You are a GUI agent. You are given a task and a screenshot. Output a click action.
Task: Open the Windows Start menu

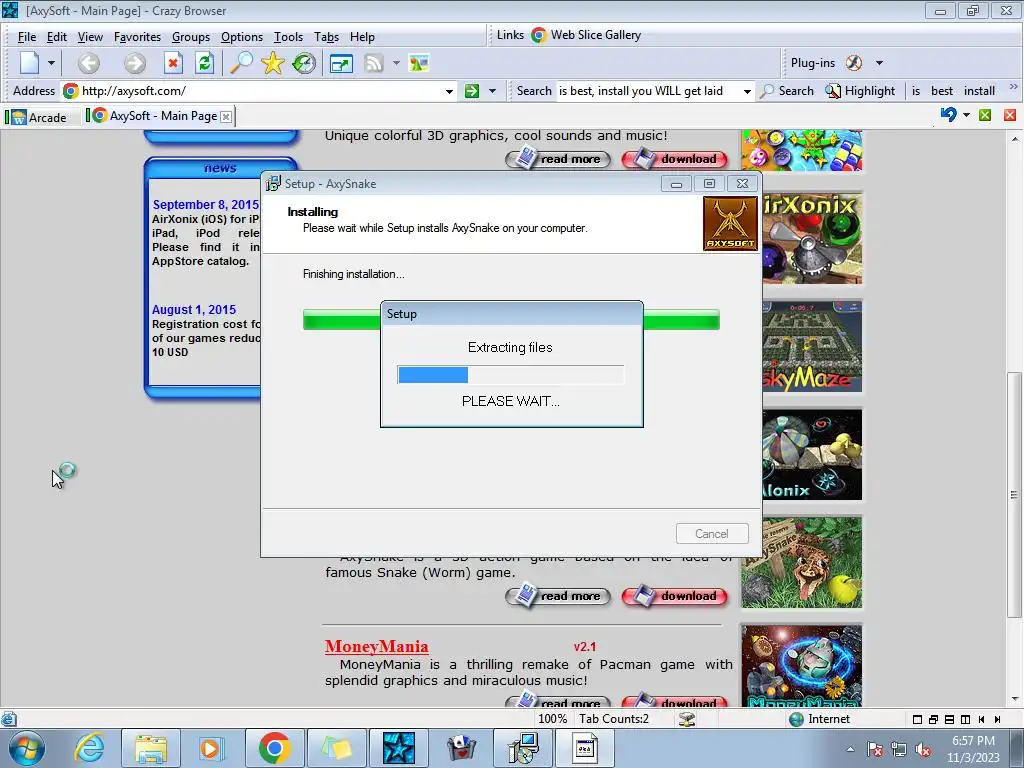pyautogui.click(x=27, y=748)
